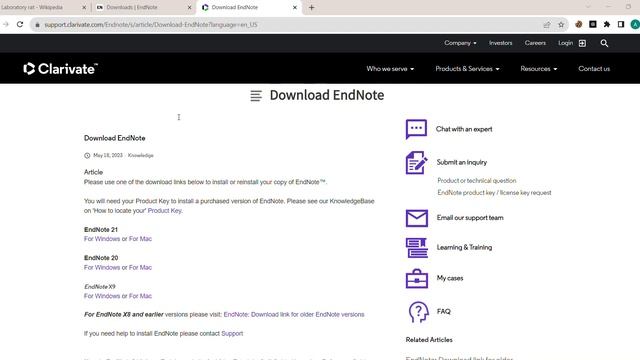The image size is (640, 360).
Task: Click the article list icon beside title
Action: coord(256,96)
